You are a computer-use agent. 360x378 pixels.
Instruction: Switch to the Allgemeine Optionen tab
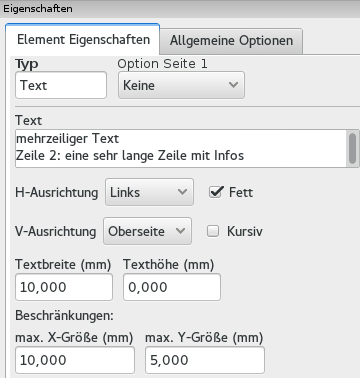(231, 41)
